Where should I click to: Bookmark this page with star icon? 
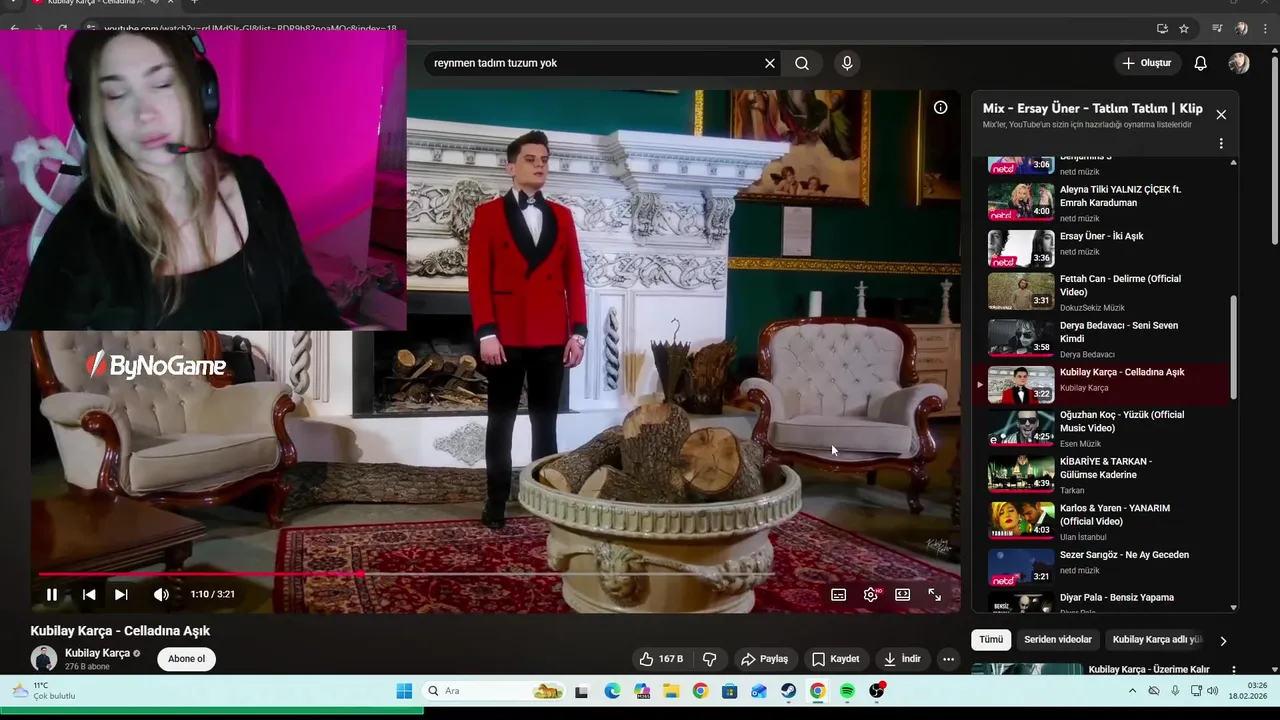tap(1184, 29)
